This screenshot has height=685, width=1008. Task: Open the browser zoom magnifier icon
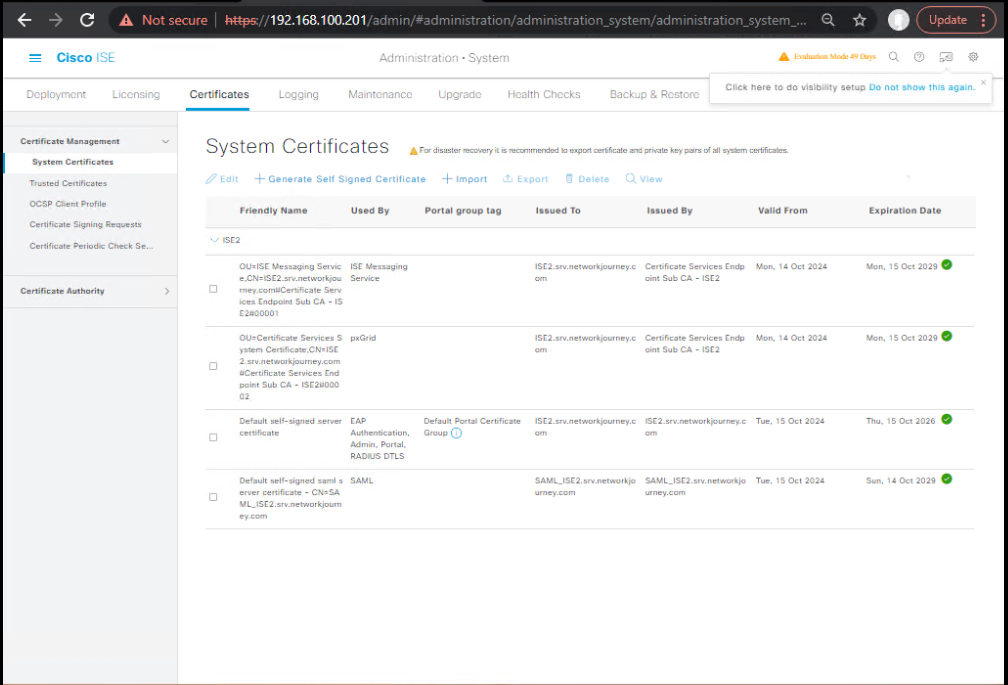coord(828,20)
